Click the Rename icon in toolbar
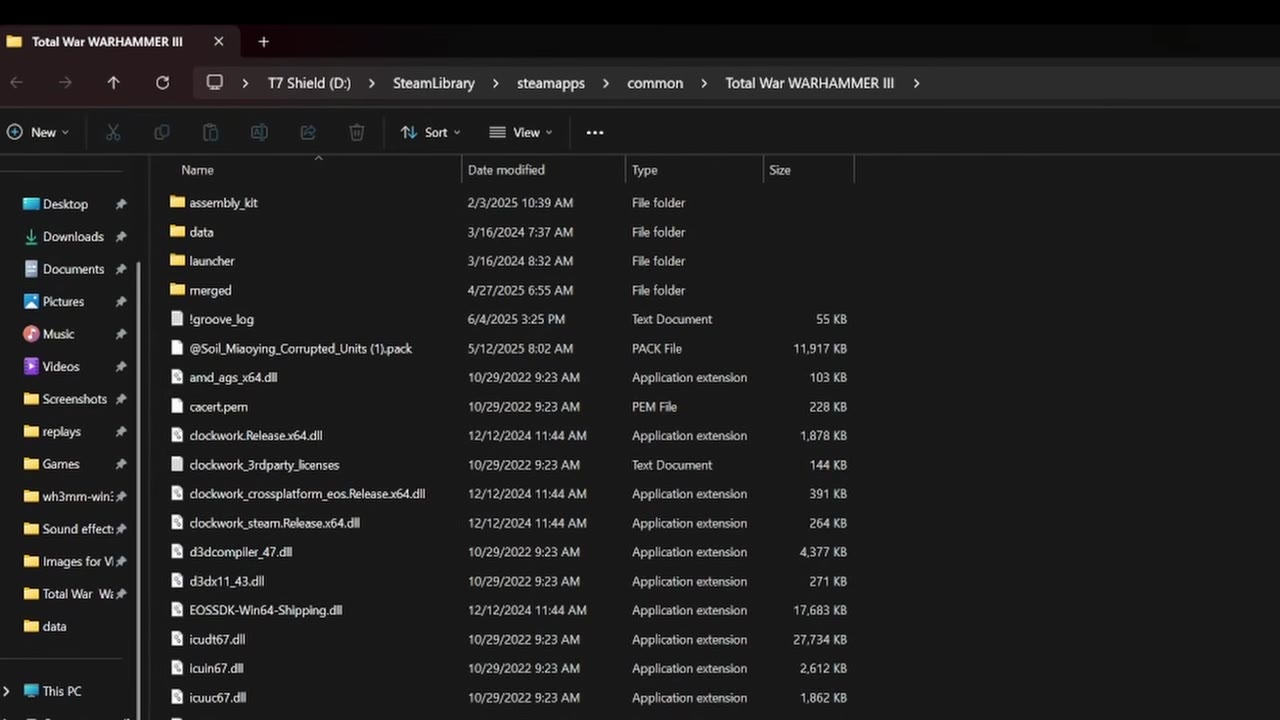Image resolution: width=1280 pixels, height=720 pixels. (259, 132)
